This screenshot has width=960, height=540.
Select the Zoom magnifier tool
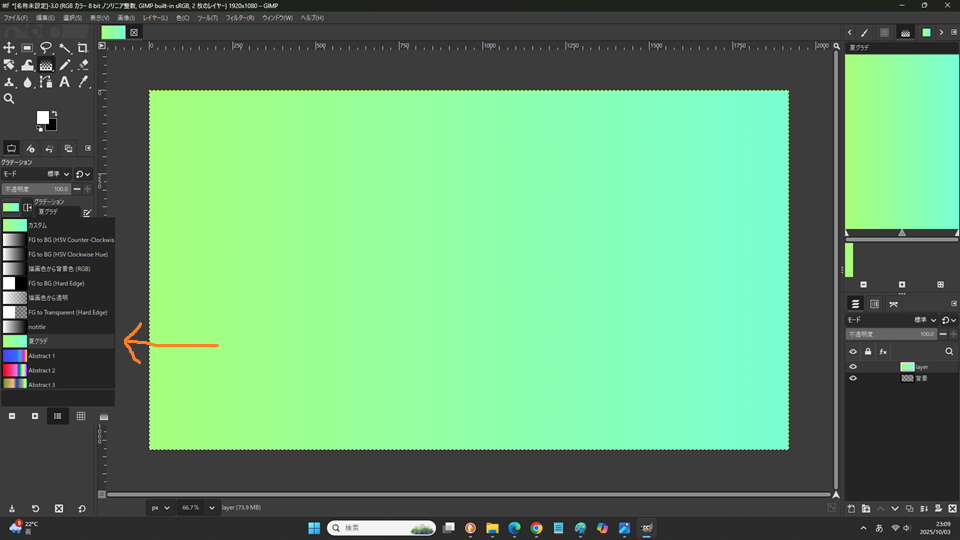tap(10, 99)
